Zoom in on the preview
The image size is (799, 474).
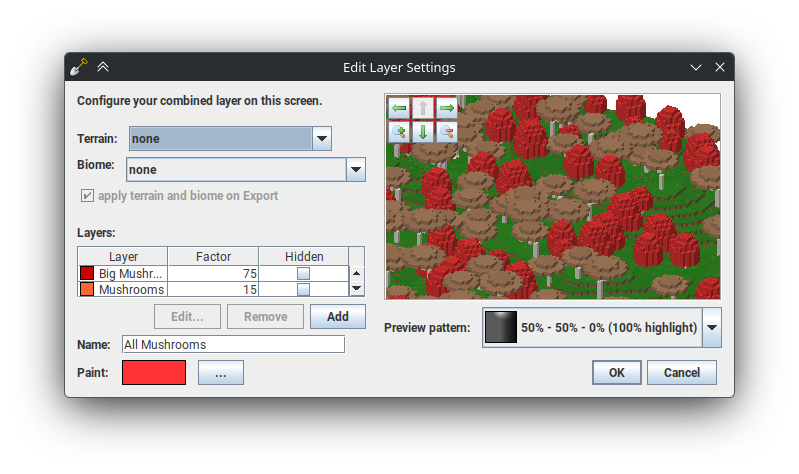pyautogui.click(x=399, y=132)
